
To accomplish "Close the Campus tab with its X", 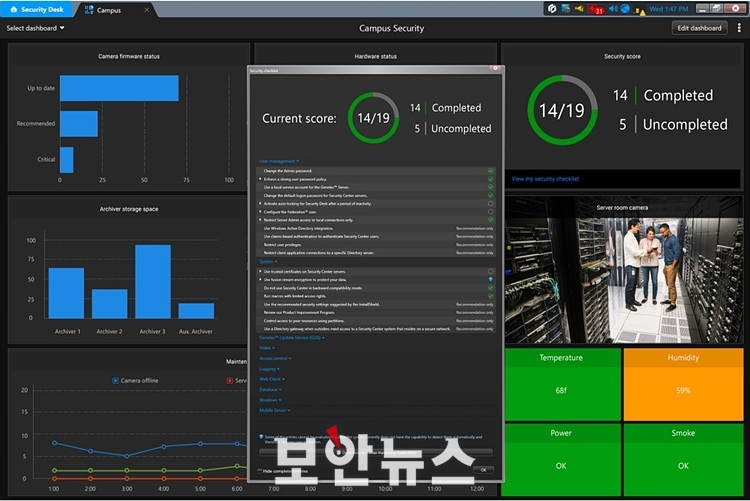I will click(x=146, y=10).
